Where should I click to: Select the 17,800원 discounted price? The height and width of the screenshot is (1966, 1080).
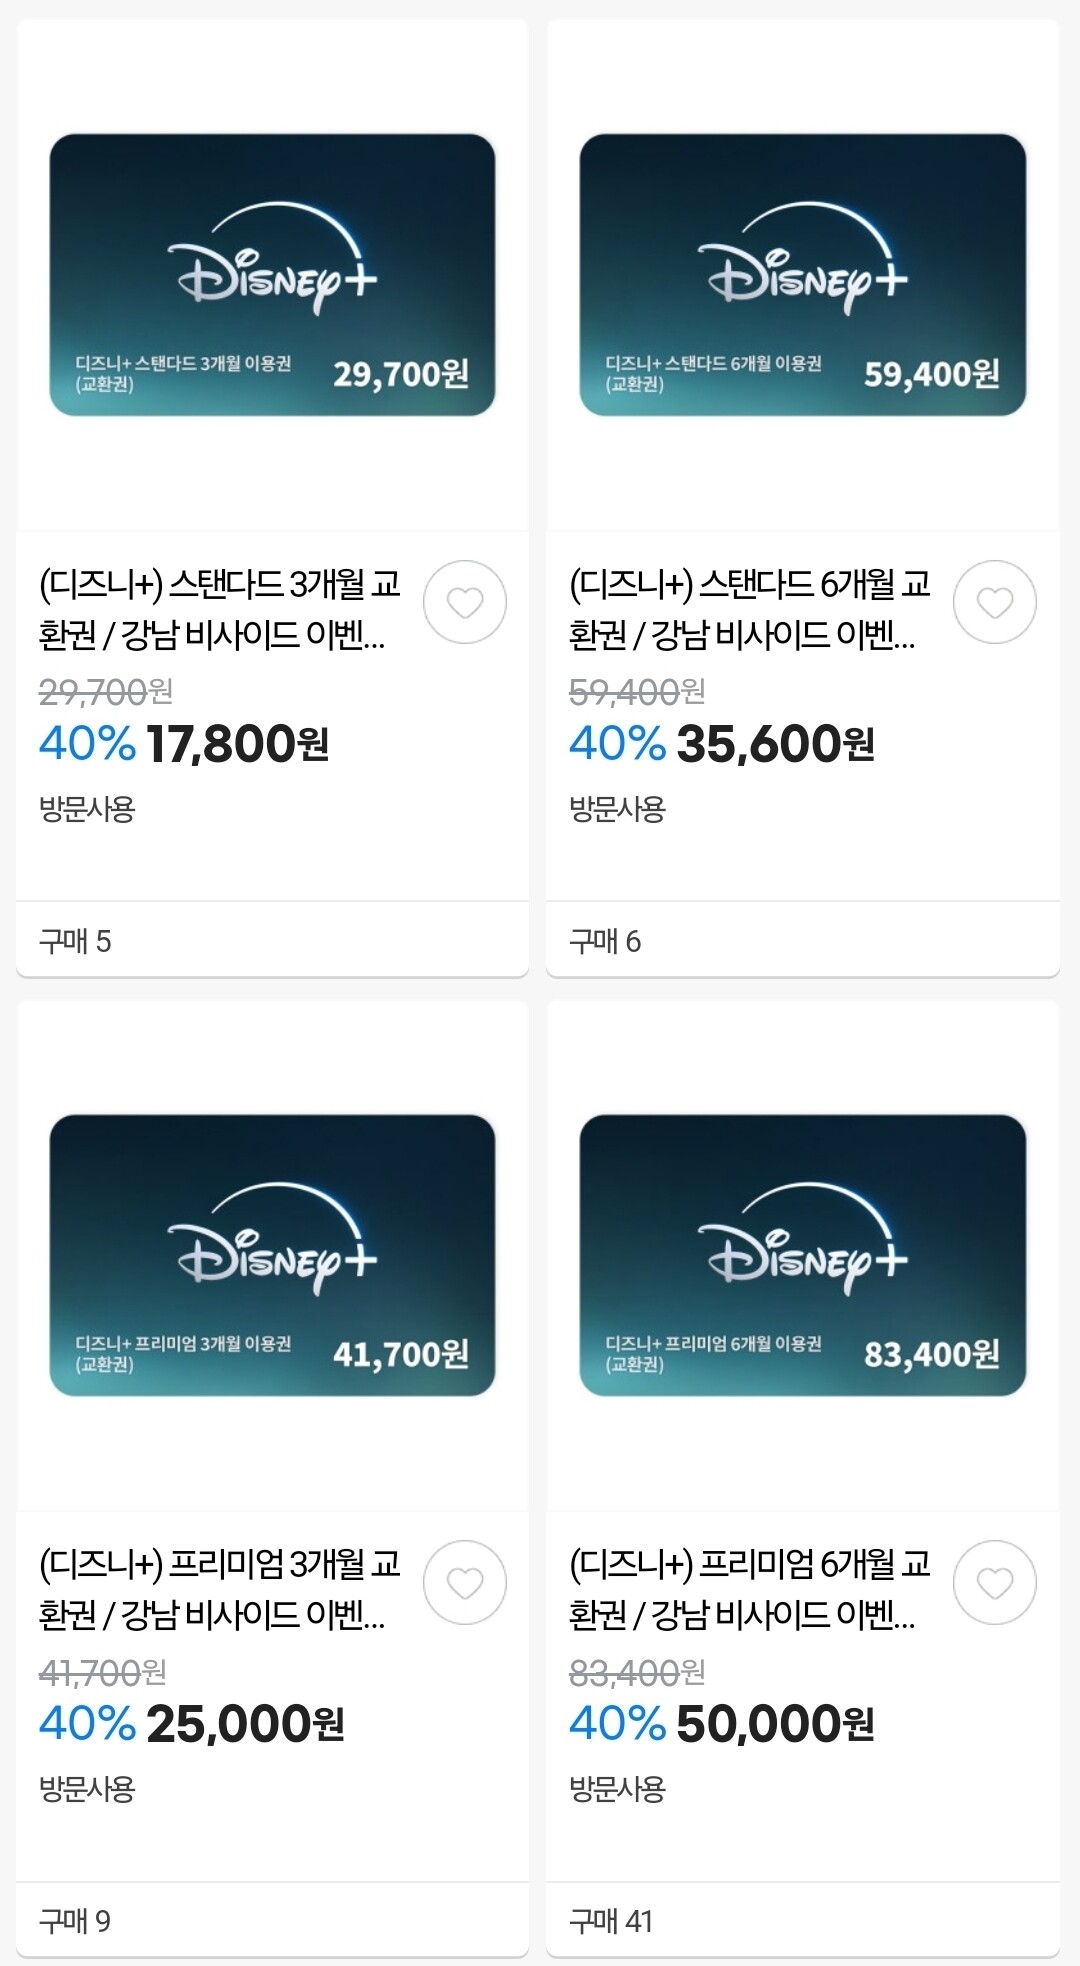(x=237, y=744)
